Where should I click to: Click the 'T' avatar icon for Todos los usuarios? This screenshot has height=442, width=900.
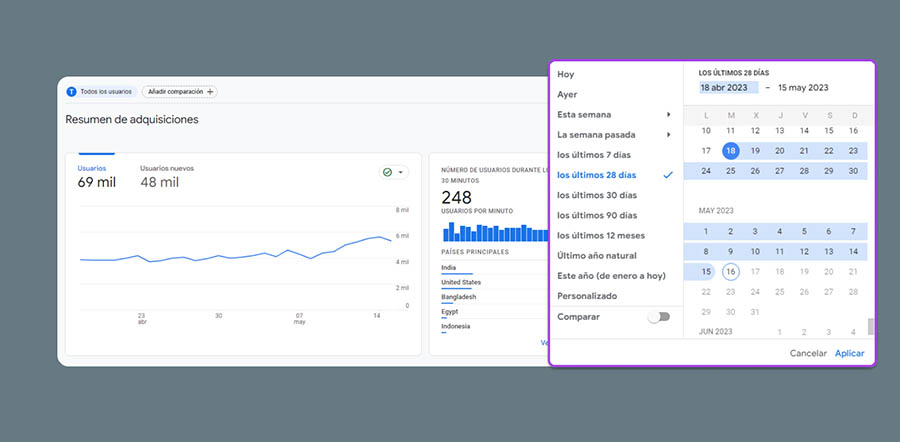click(x=71, y=91)
